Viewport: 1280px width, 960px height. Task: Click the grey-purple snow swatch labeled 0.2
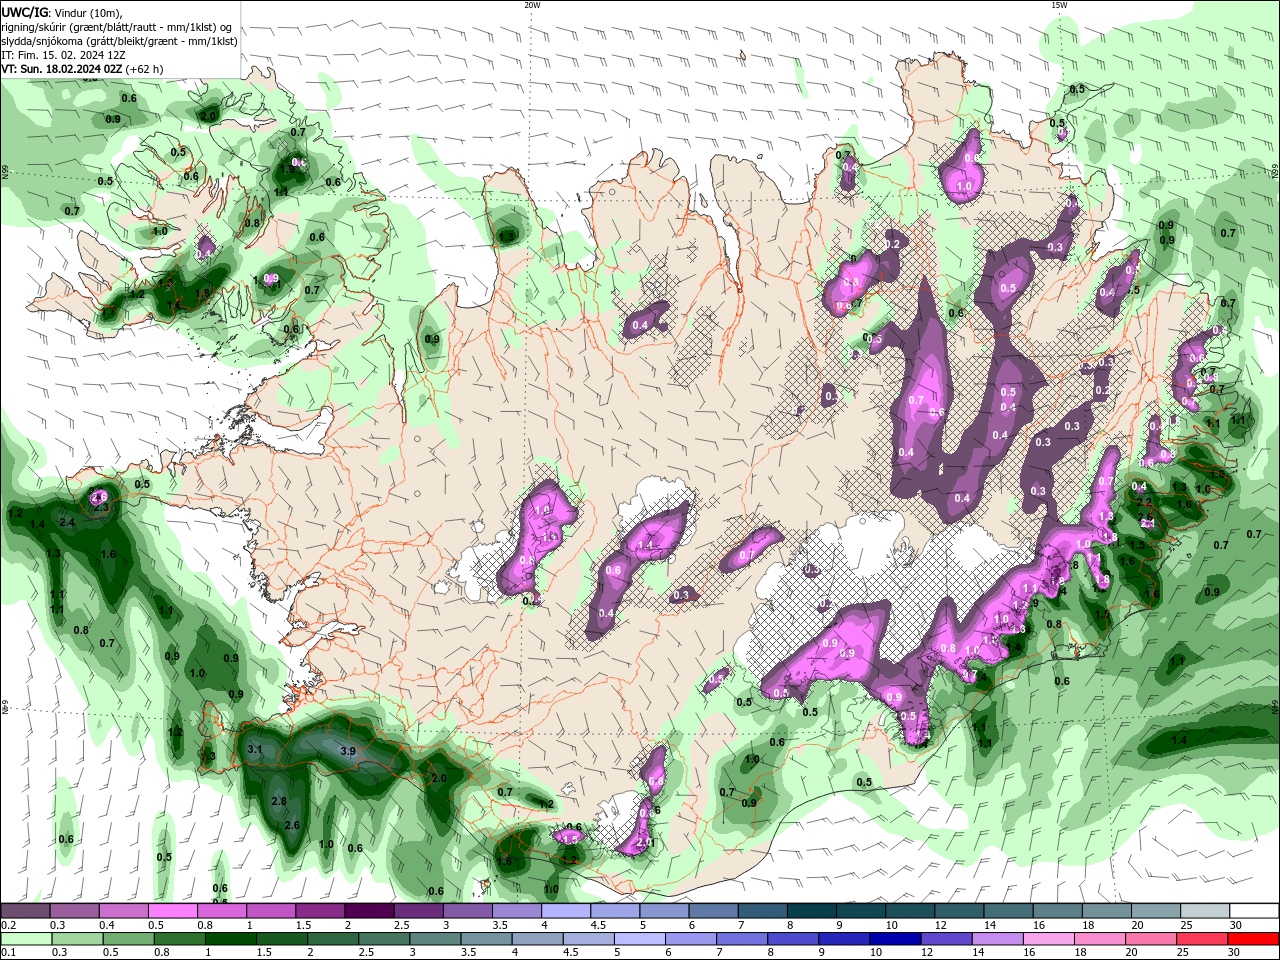[x=25, y=911]
